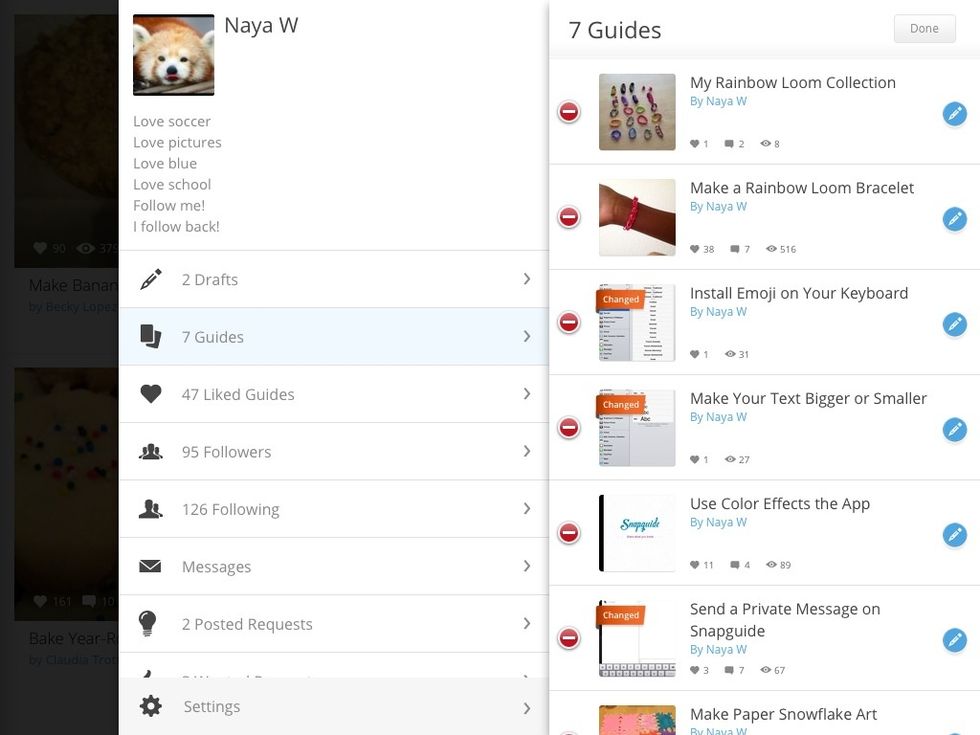
Task: Open the red panda profile picture
Action: (x=174, y=55)
